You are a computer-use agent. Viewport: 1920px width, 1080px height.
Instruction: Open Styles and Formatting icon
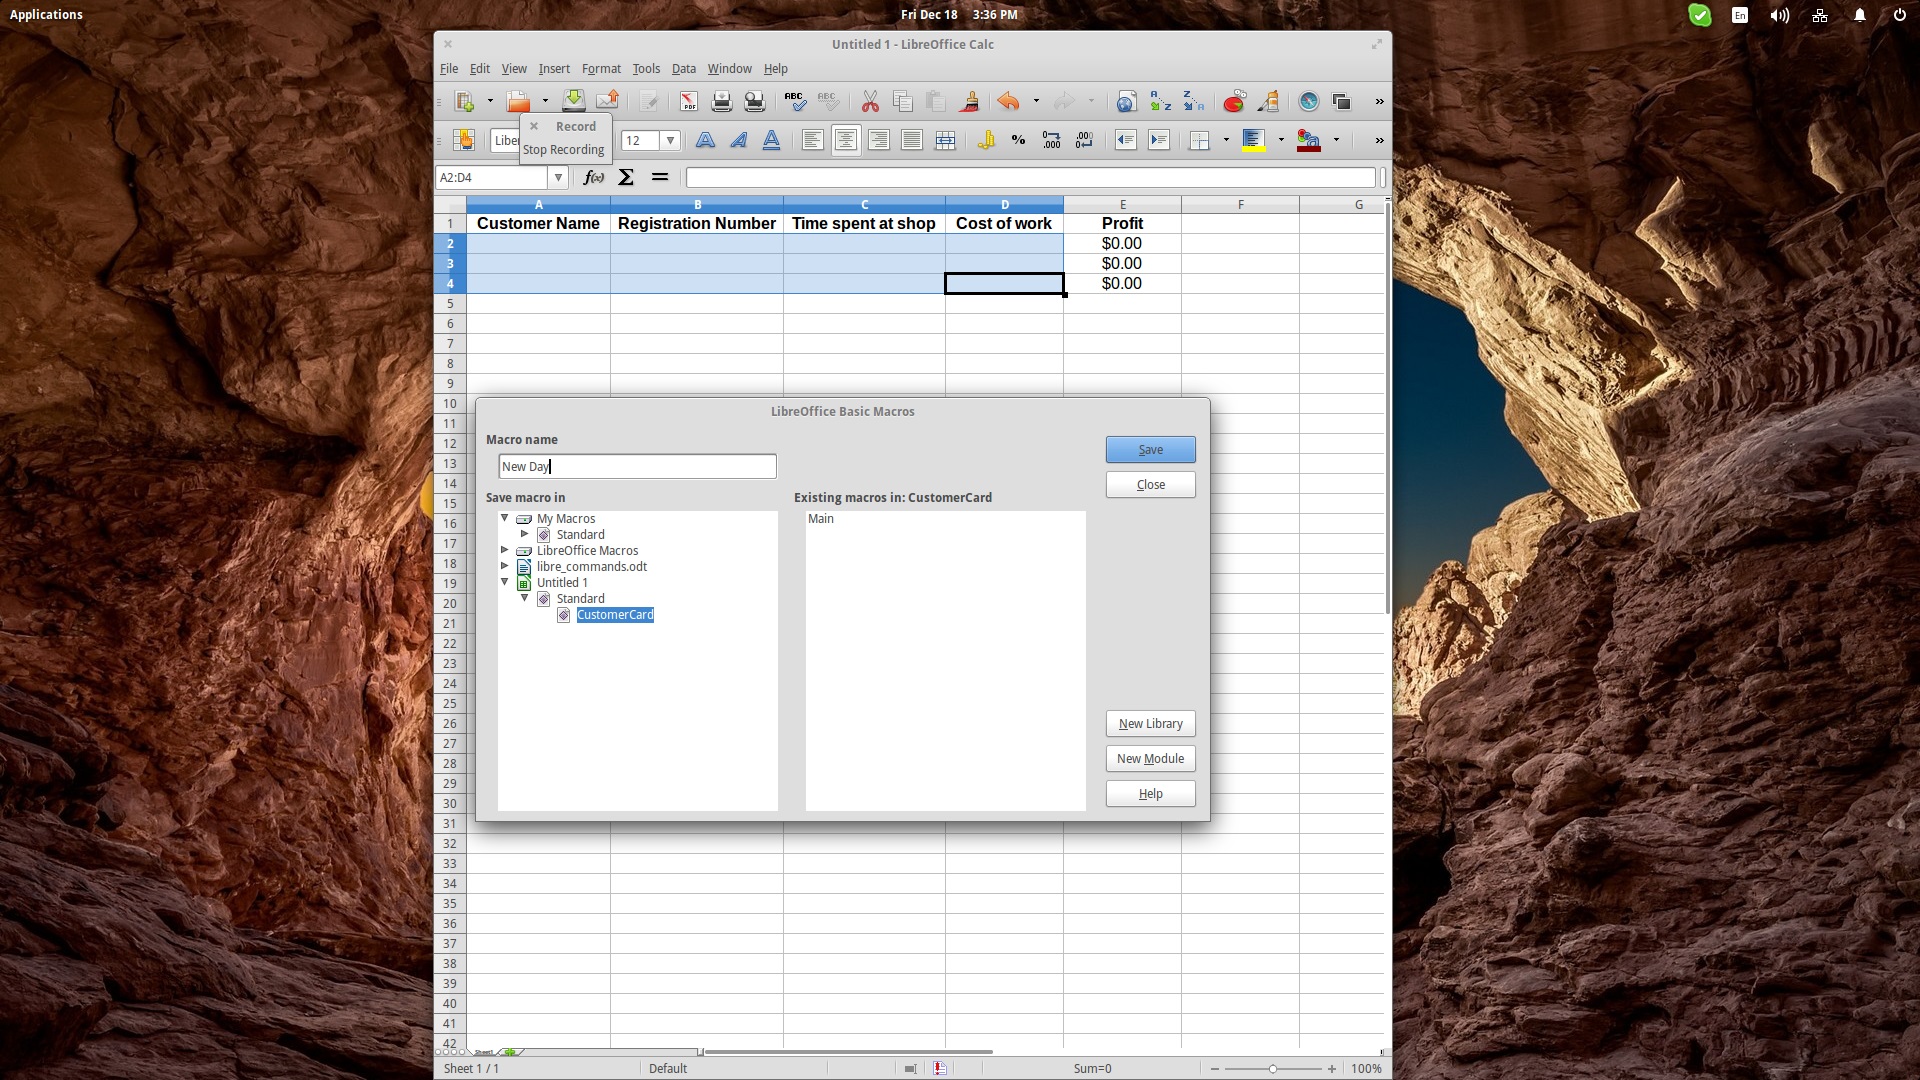[463, 140]
